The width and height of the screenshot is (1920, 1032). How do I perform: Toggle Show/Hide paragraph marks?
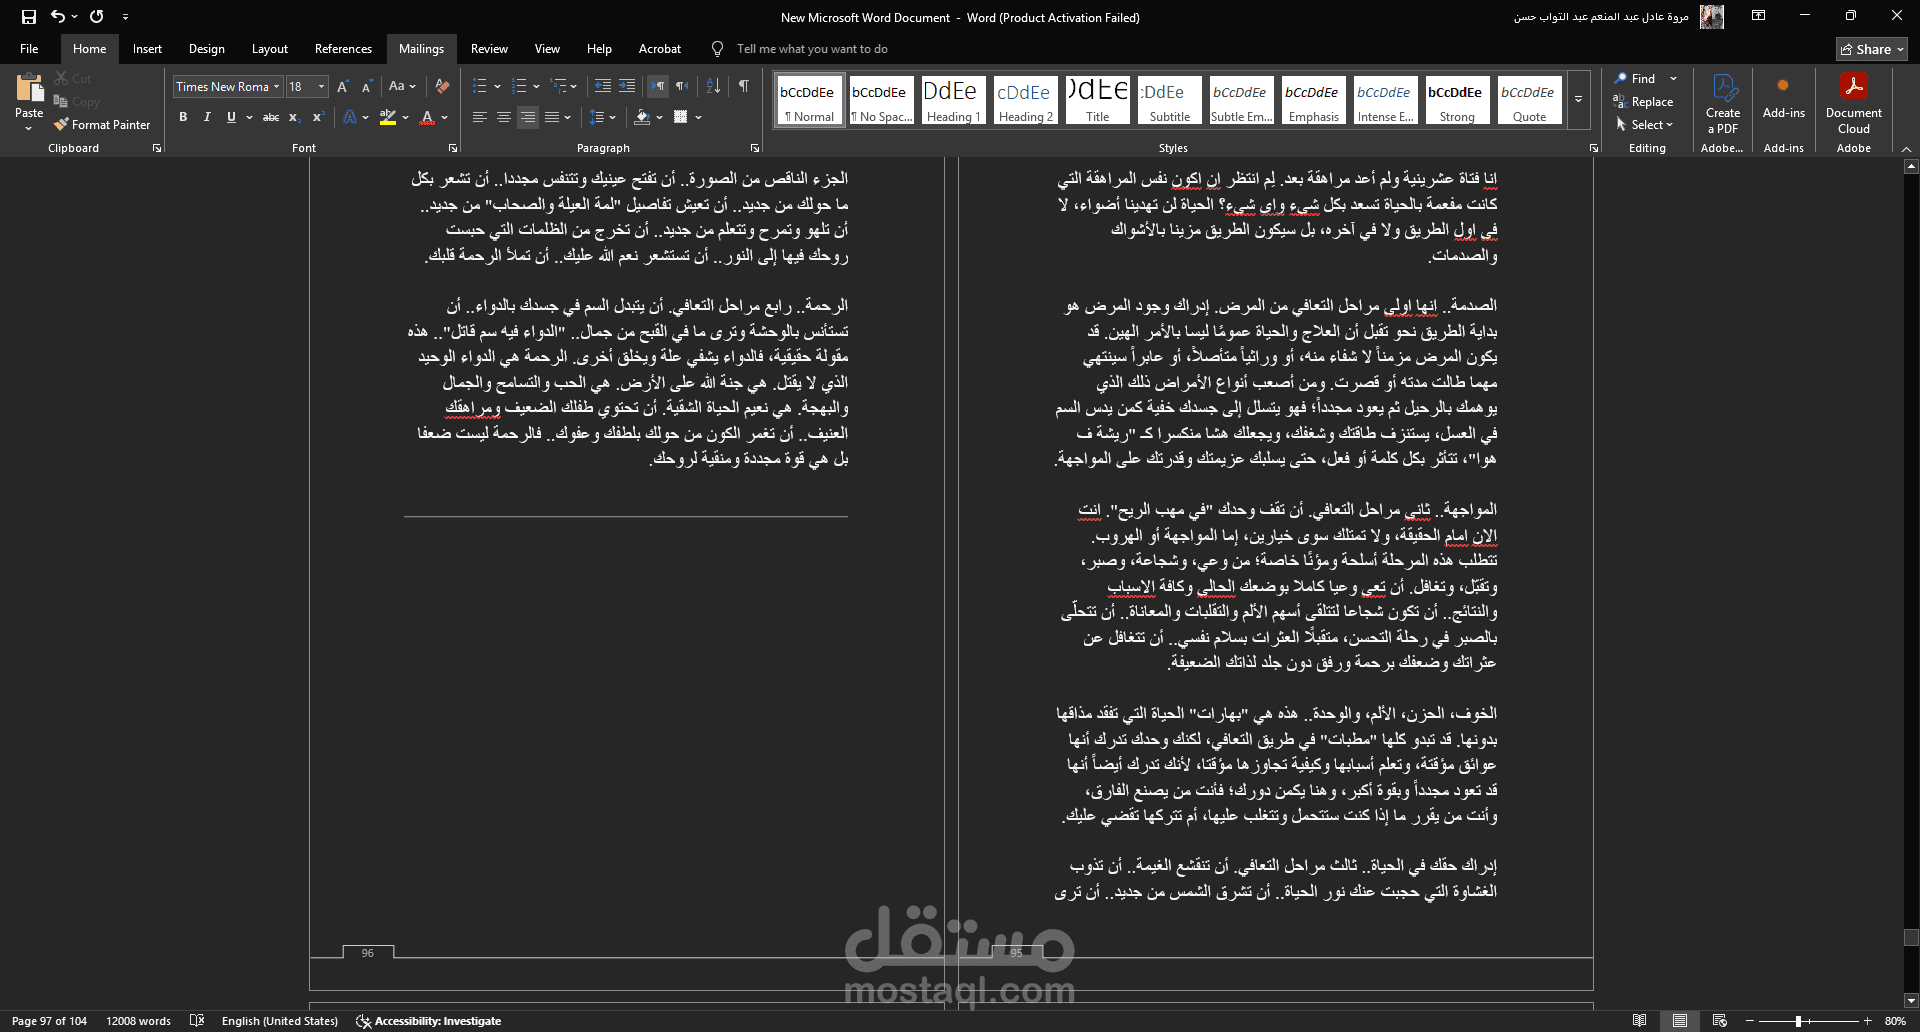click(x=743, y=87)
